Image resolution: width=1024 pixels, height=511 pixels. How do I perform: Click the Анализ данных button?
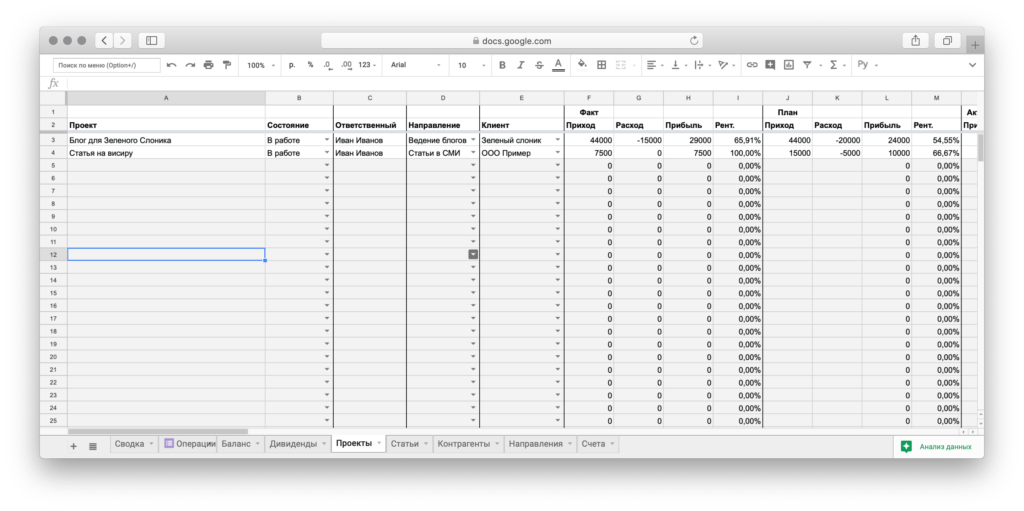(936, 447)
